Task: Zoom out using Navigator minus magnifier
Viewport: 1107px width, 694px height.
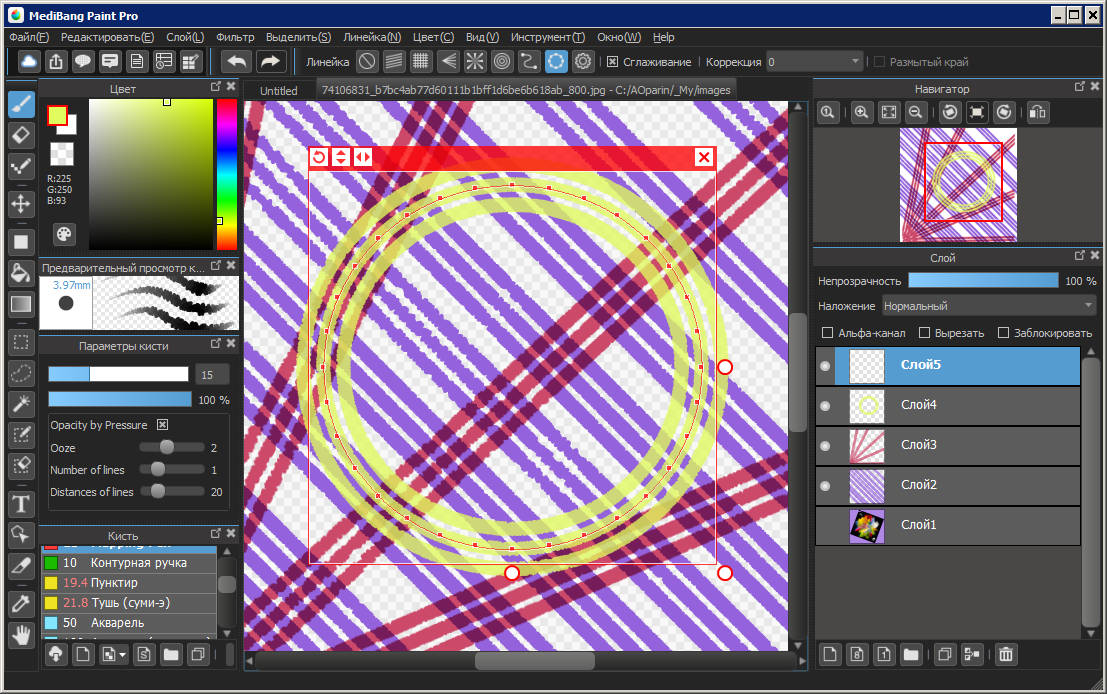Action: click(x=916, y=112)
